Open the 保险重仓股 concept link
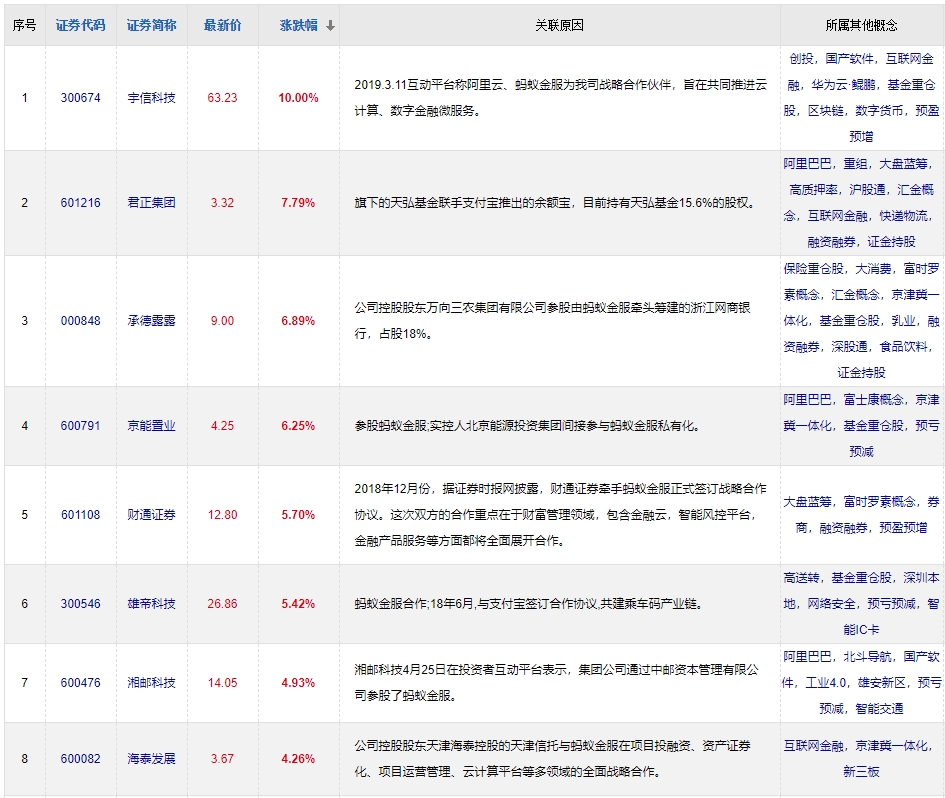This screenshot has width=945, height=798. pyautogui.click(x=813, y=268)
